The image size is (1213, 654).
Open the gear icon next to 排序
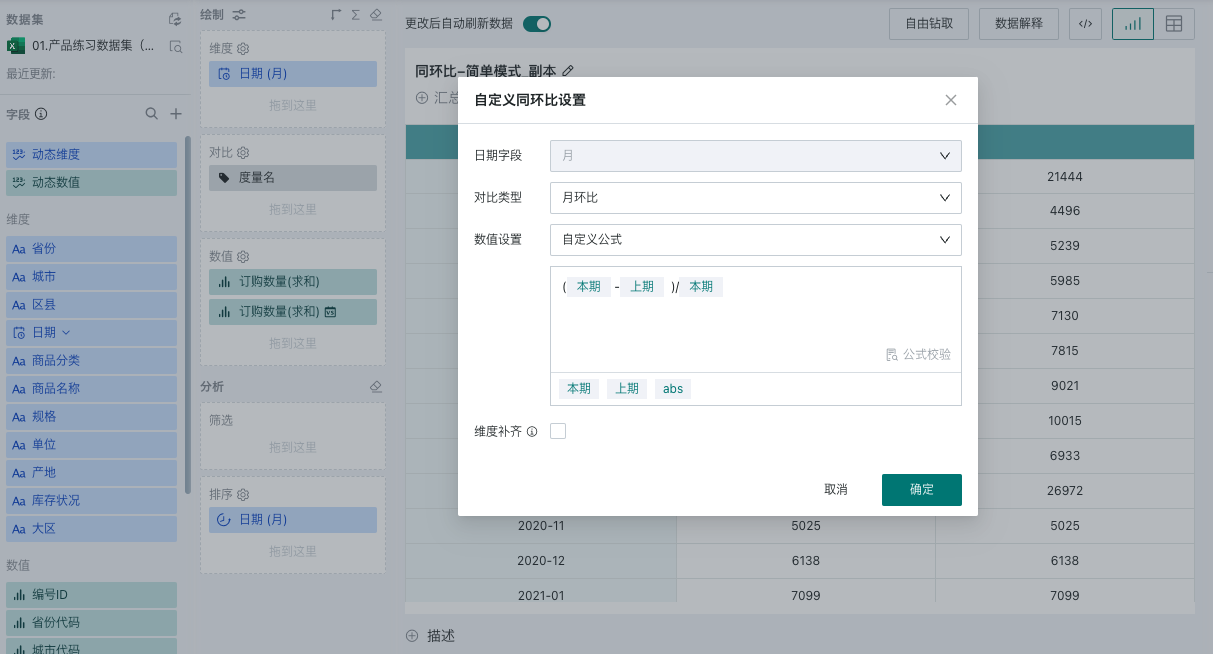tap(243, 494)
